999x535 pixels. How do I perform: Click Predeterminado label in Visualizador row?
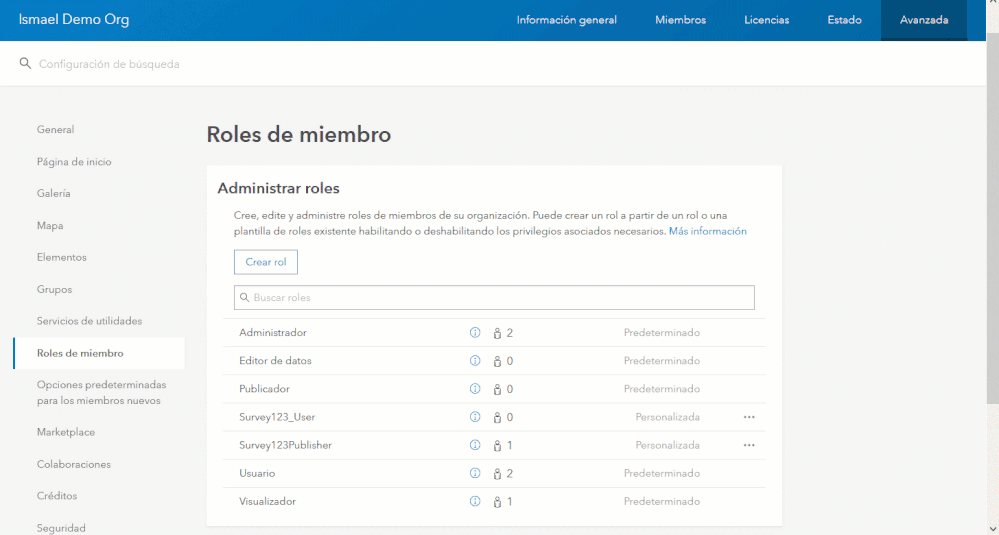[661, 501]
